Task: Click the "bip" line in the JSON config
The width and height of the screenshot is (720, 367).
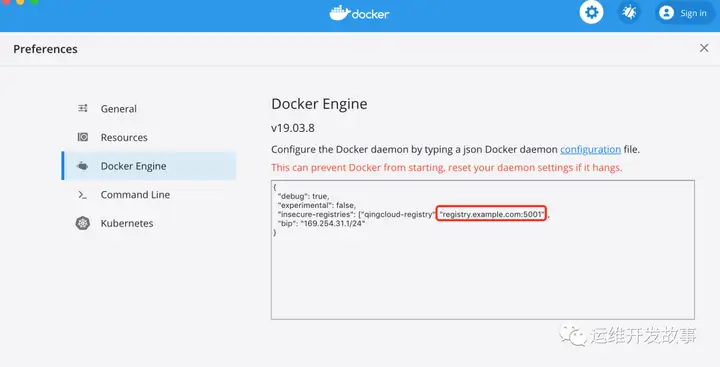Action: tap(321, 223)
